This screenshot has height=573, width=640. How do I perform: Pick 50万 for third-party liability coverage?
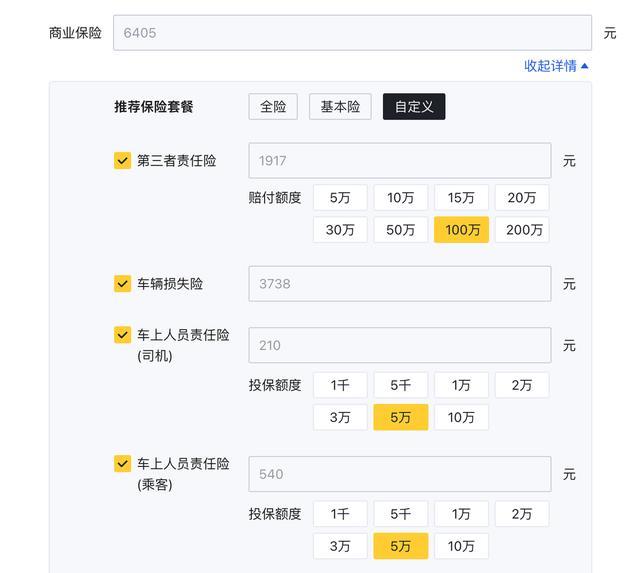point(400,230)
